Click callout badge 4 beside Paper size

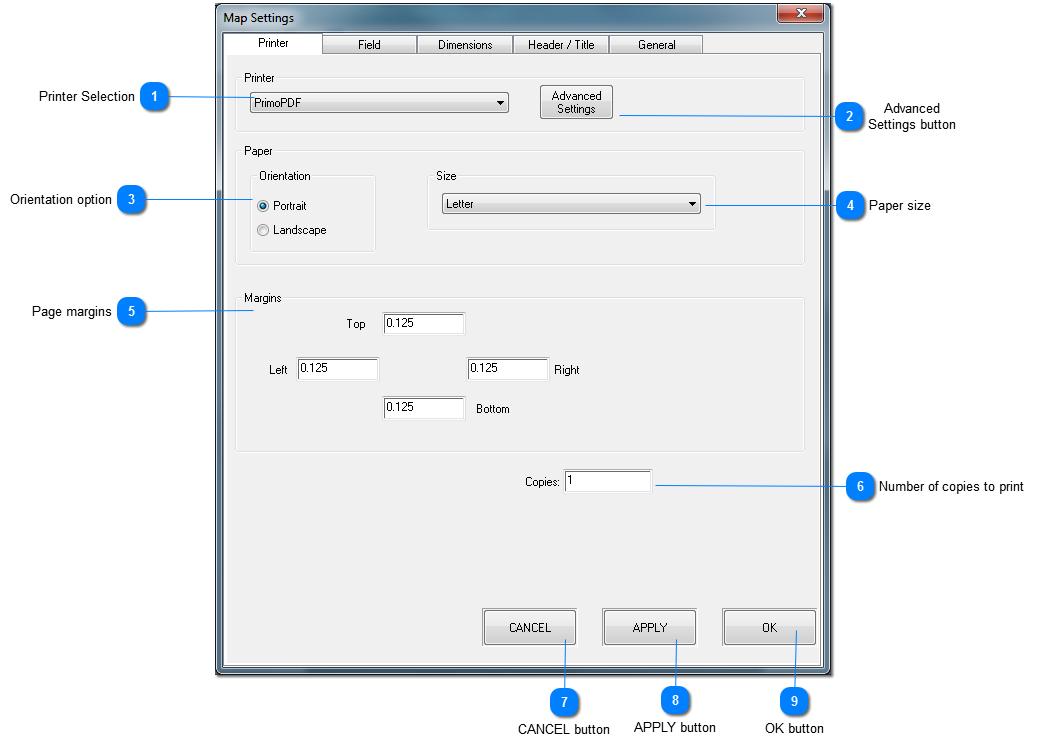coord(849,205)
